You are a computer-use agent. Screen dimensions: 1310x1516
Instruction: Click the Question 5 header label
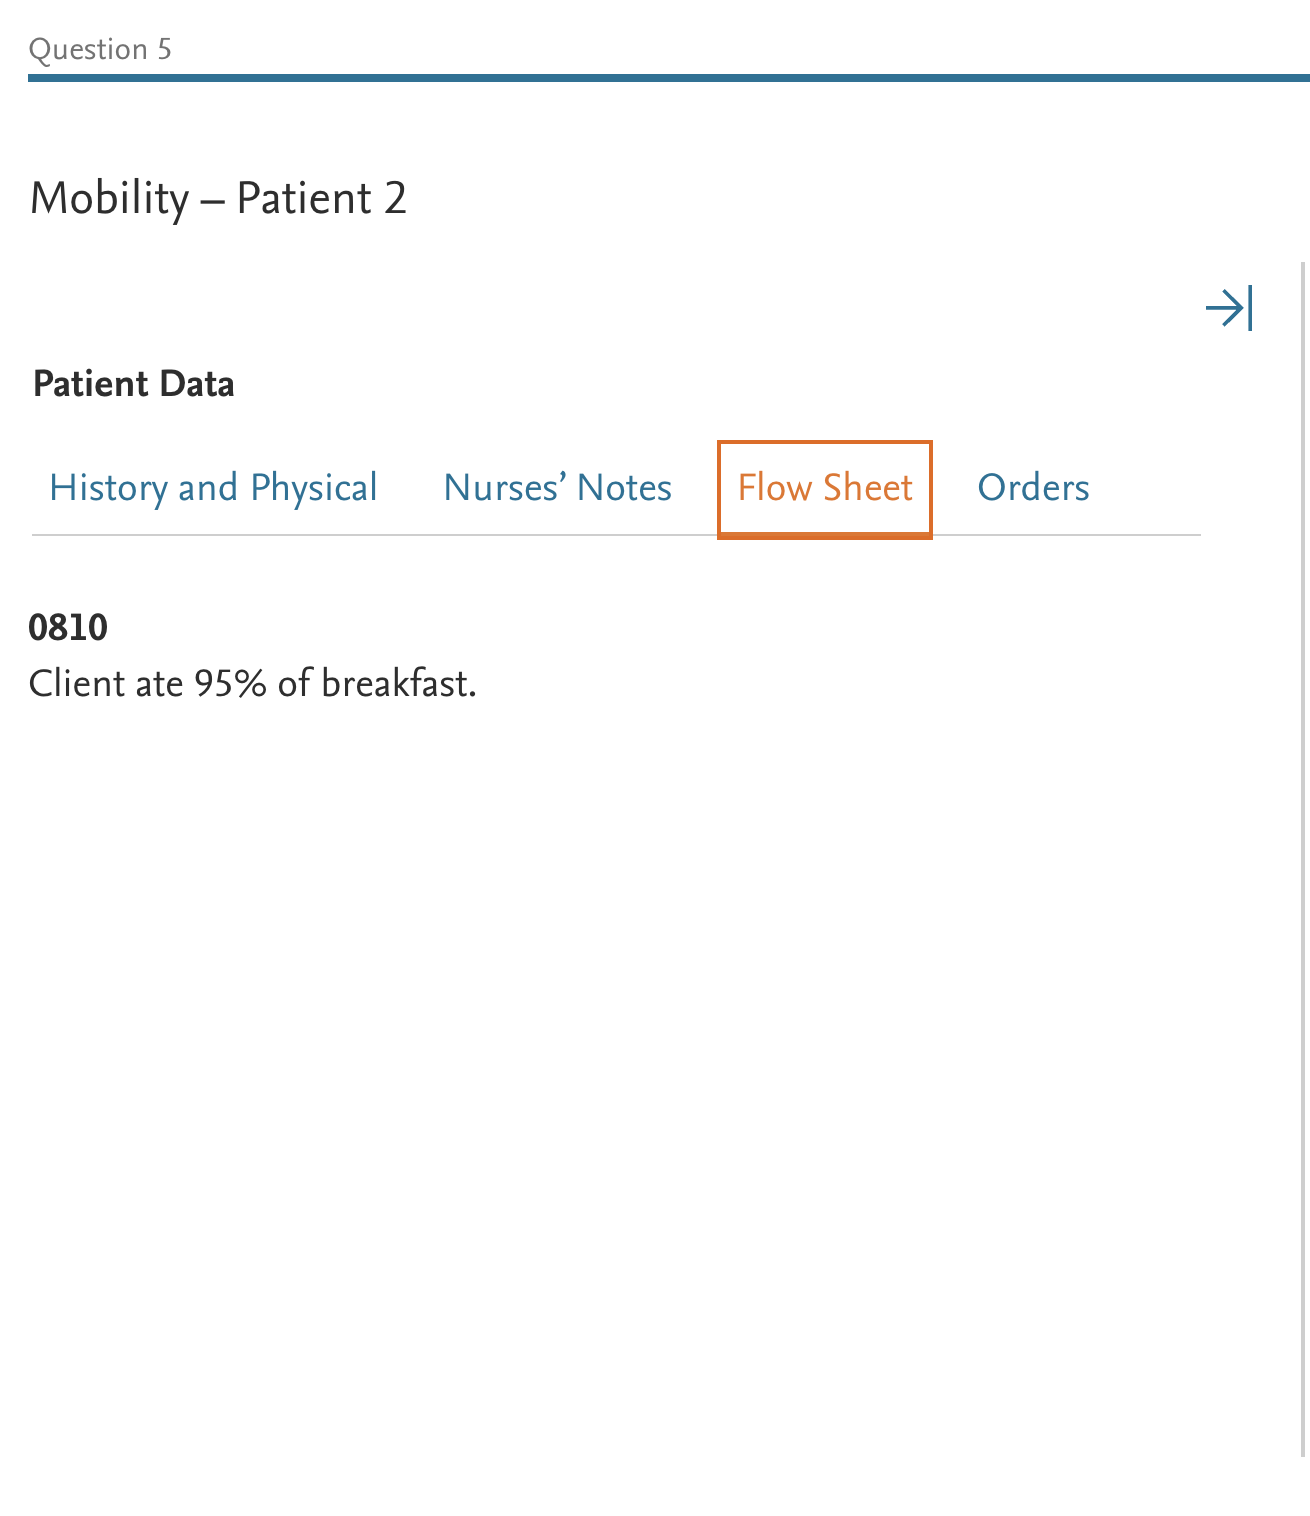click(x=100, y=48)
